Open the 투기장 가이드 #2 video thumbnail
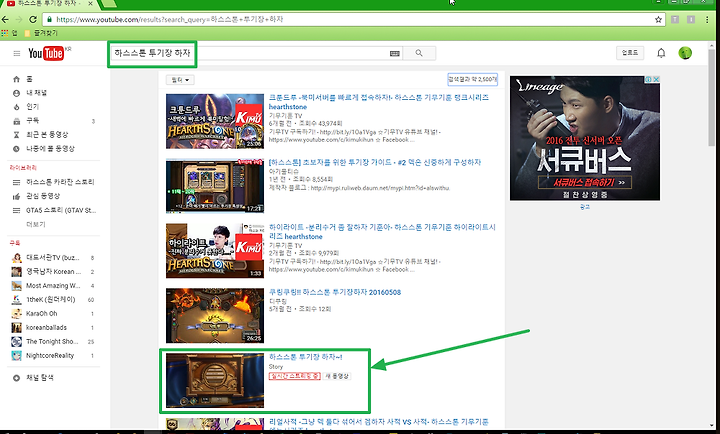The image size is (720, 434). 215,186
